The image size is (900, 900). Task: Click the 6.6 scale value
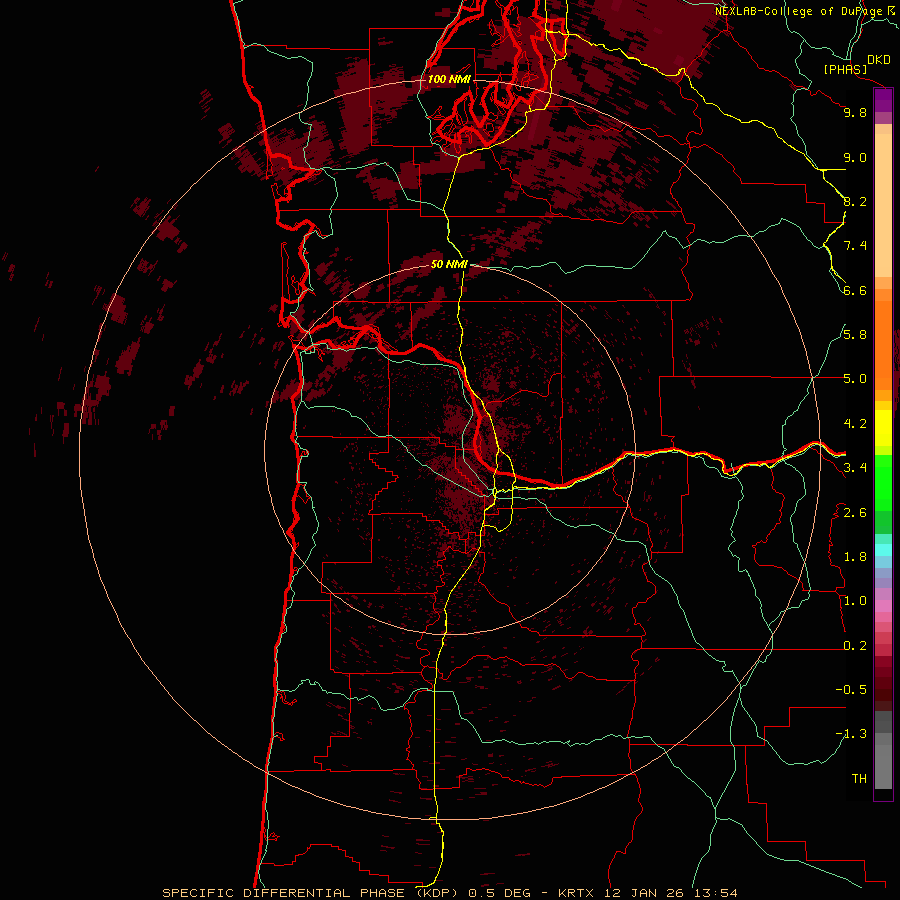pos(855,290)
